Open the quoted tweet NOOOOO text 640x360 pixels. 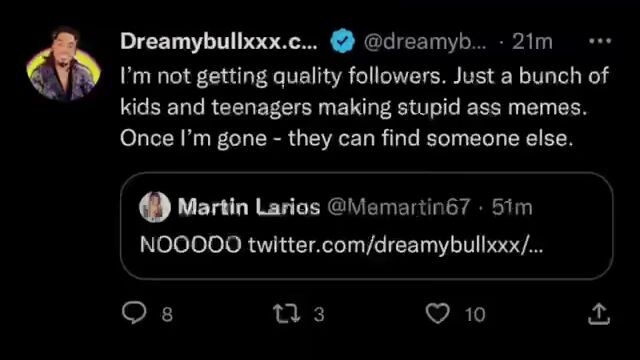point(190,245)
